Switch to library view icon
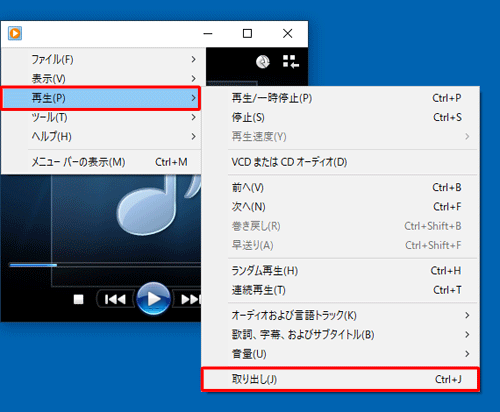This screenshot has width=500, height=412. [x=291, y=62]
